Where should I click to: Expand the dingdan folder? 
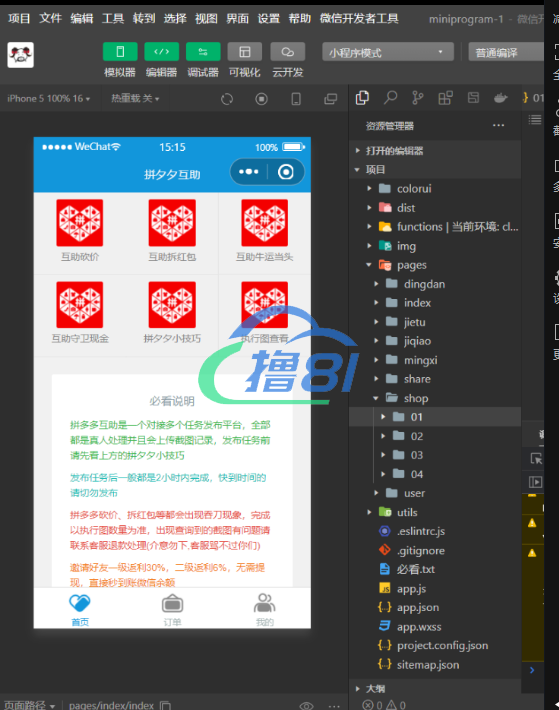[435, 284]
